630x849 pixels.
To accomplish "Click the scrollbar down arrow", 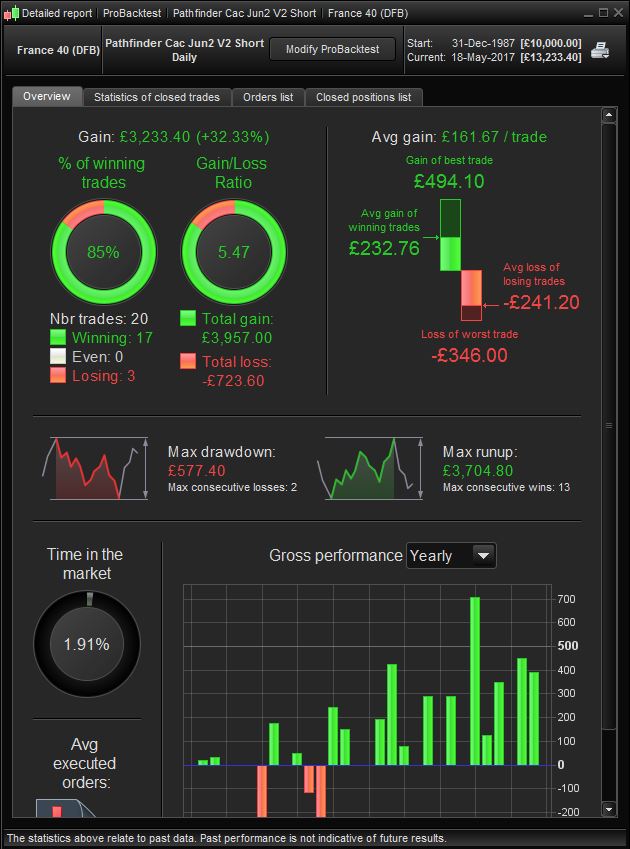I will [x=609, y=809].
